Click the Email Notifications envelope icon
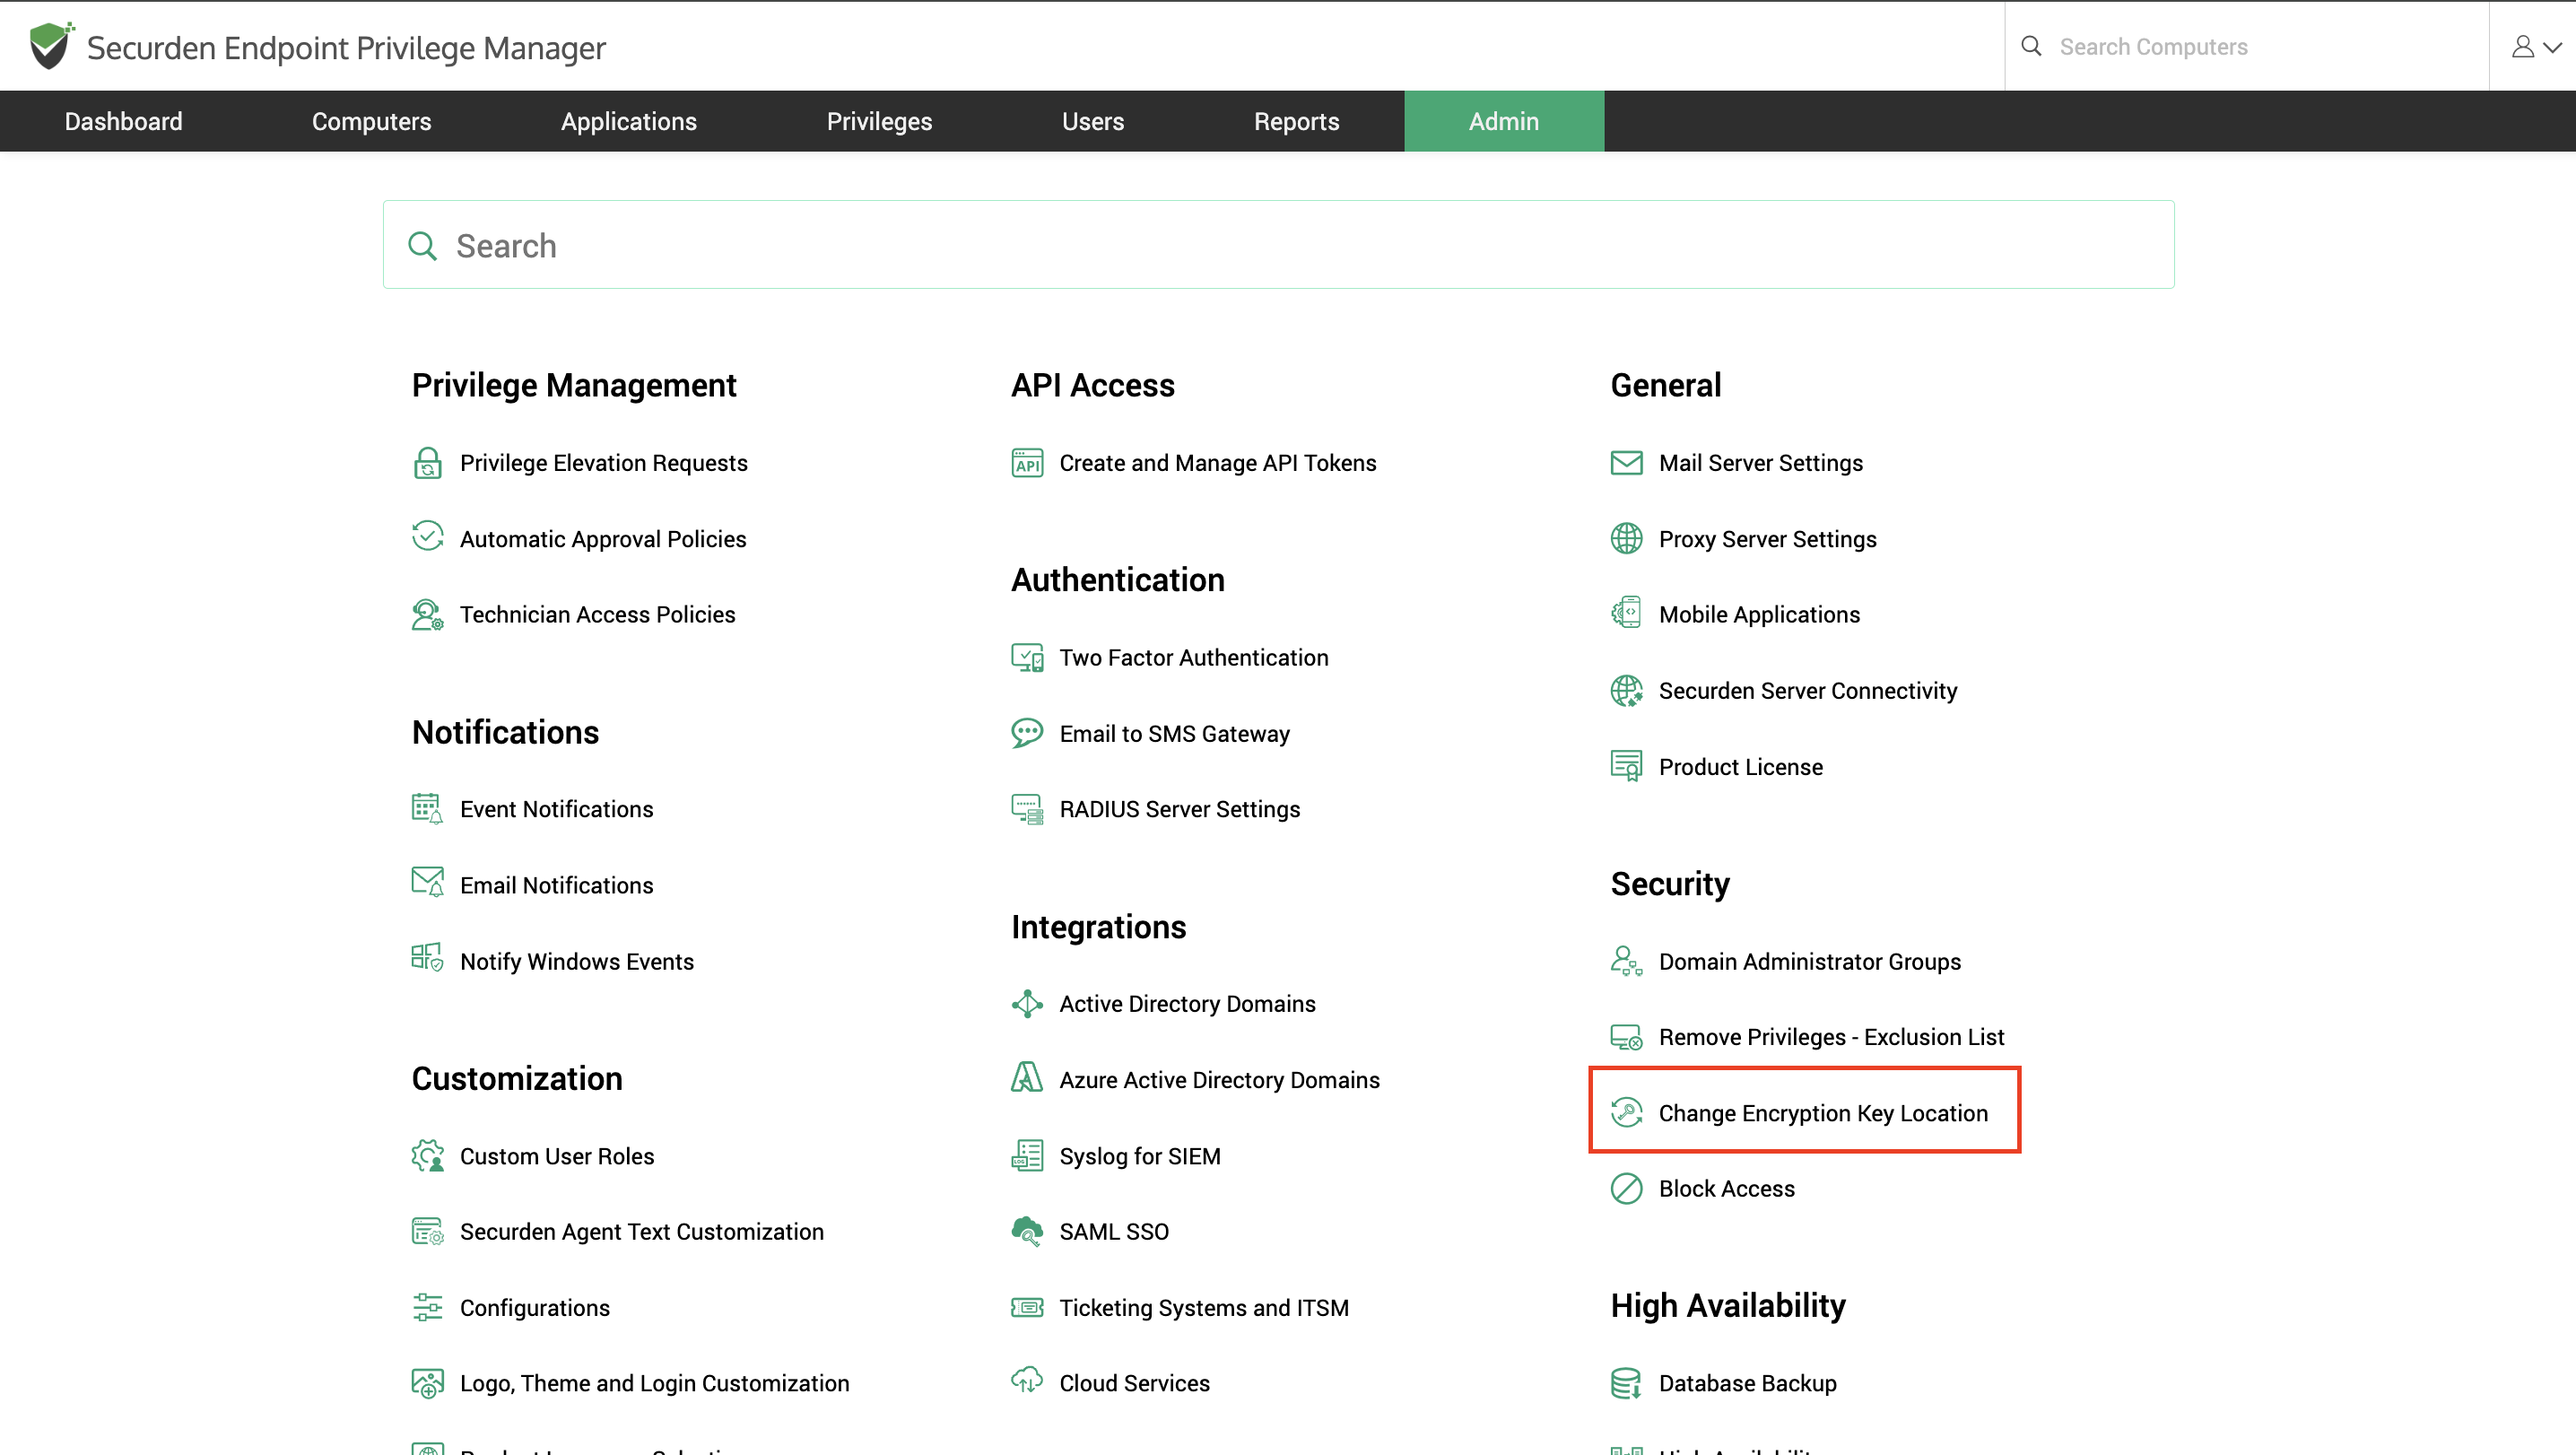2576x1455 pixels. point(427,882)
